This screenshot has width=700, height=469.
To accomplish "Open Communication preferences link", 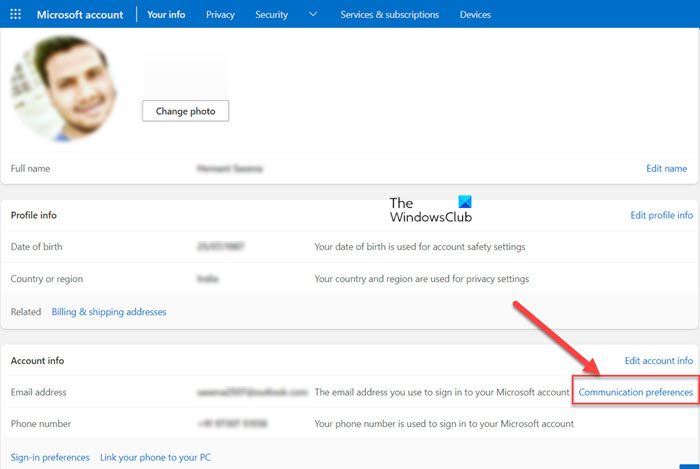I will pos(636,392).
